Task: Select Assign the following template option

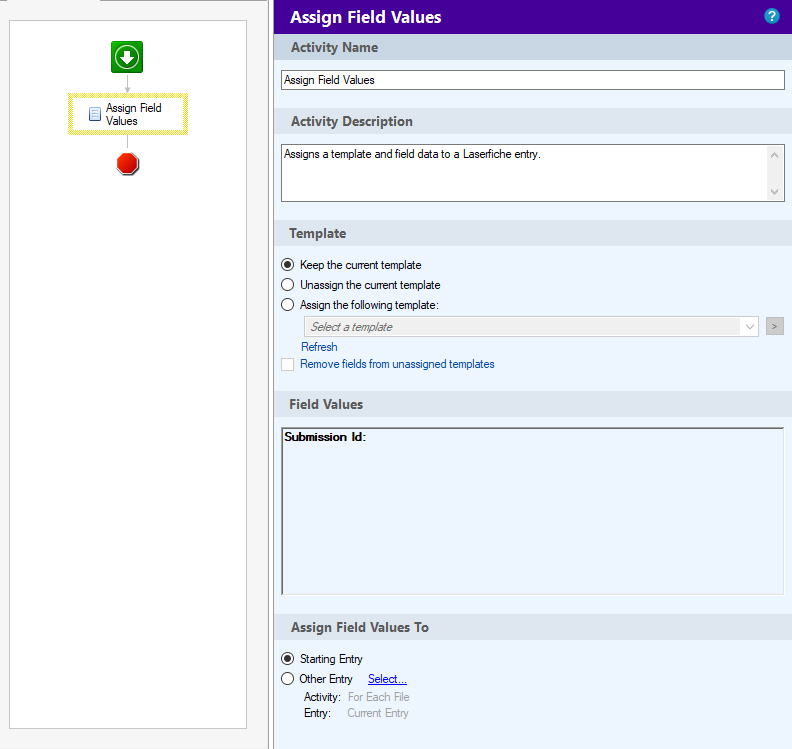Action: tap(287, 305)
